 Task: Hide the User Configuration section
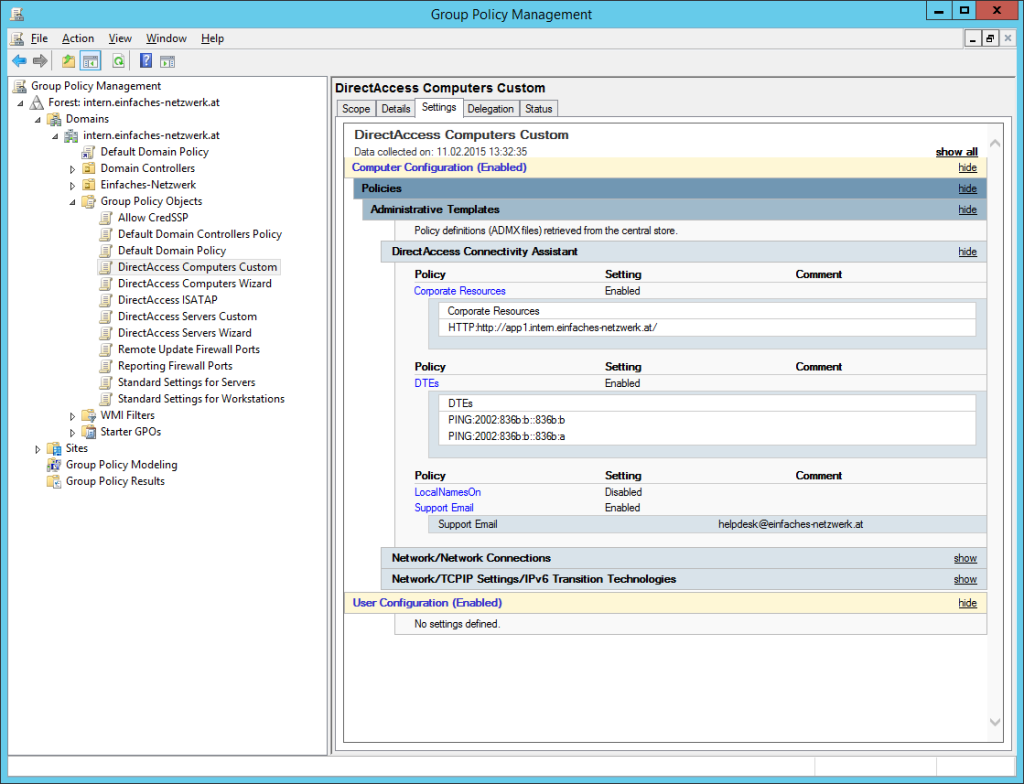966,603
